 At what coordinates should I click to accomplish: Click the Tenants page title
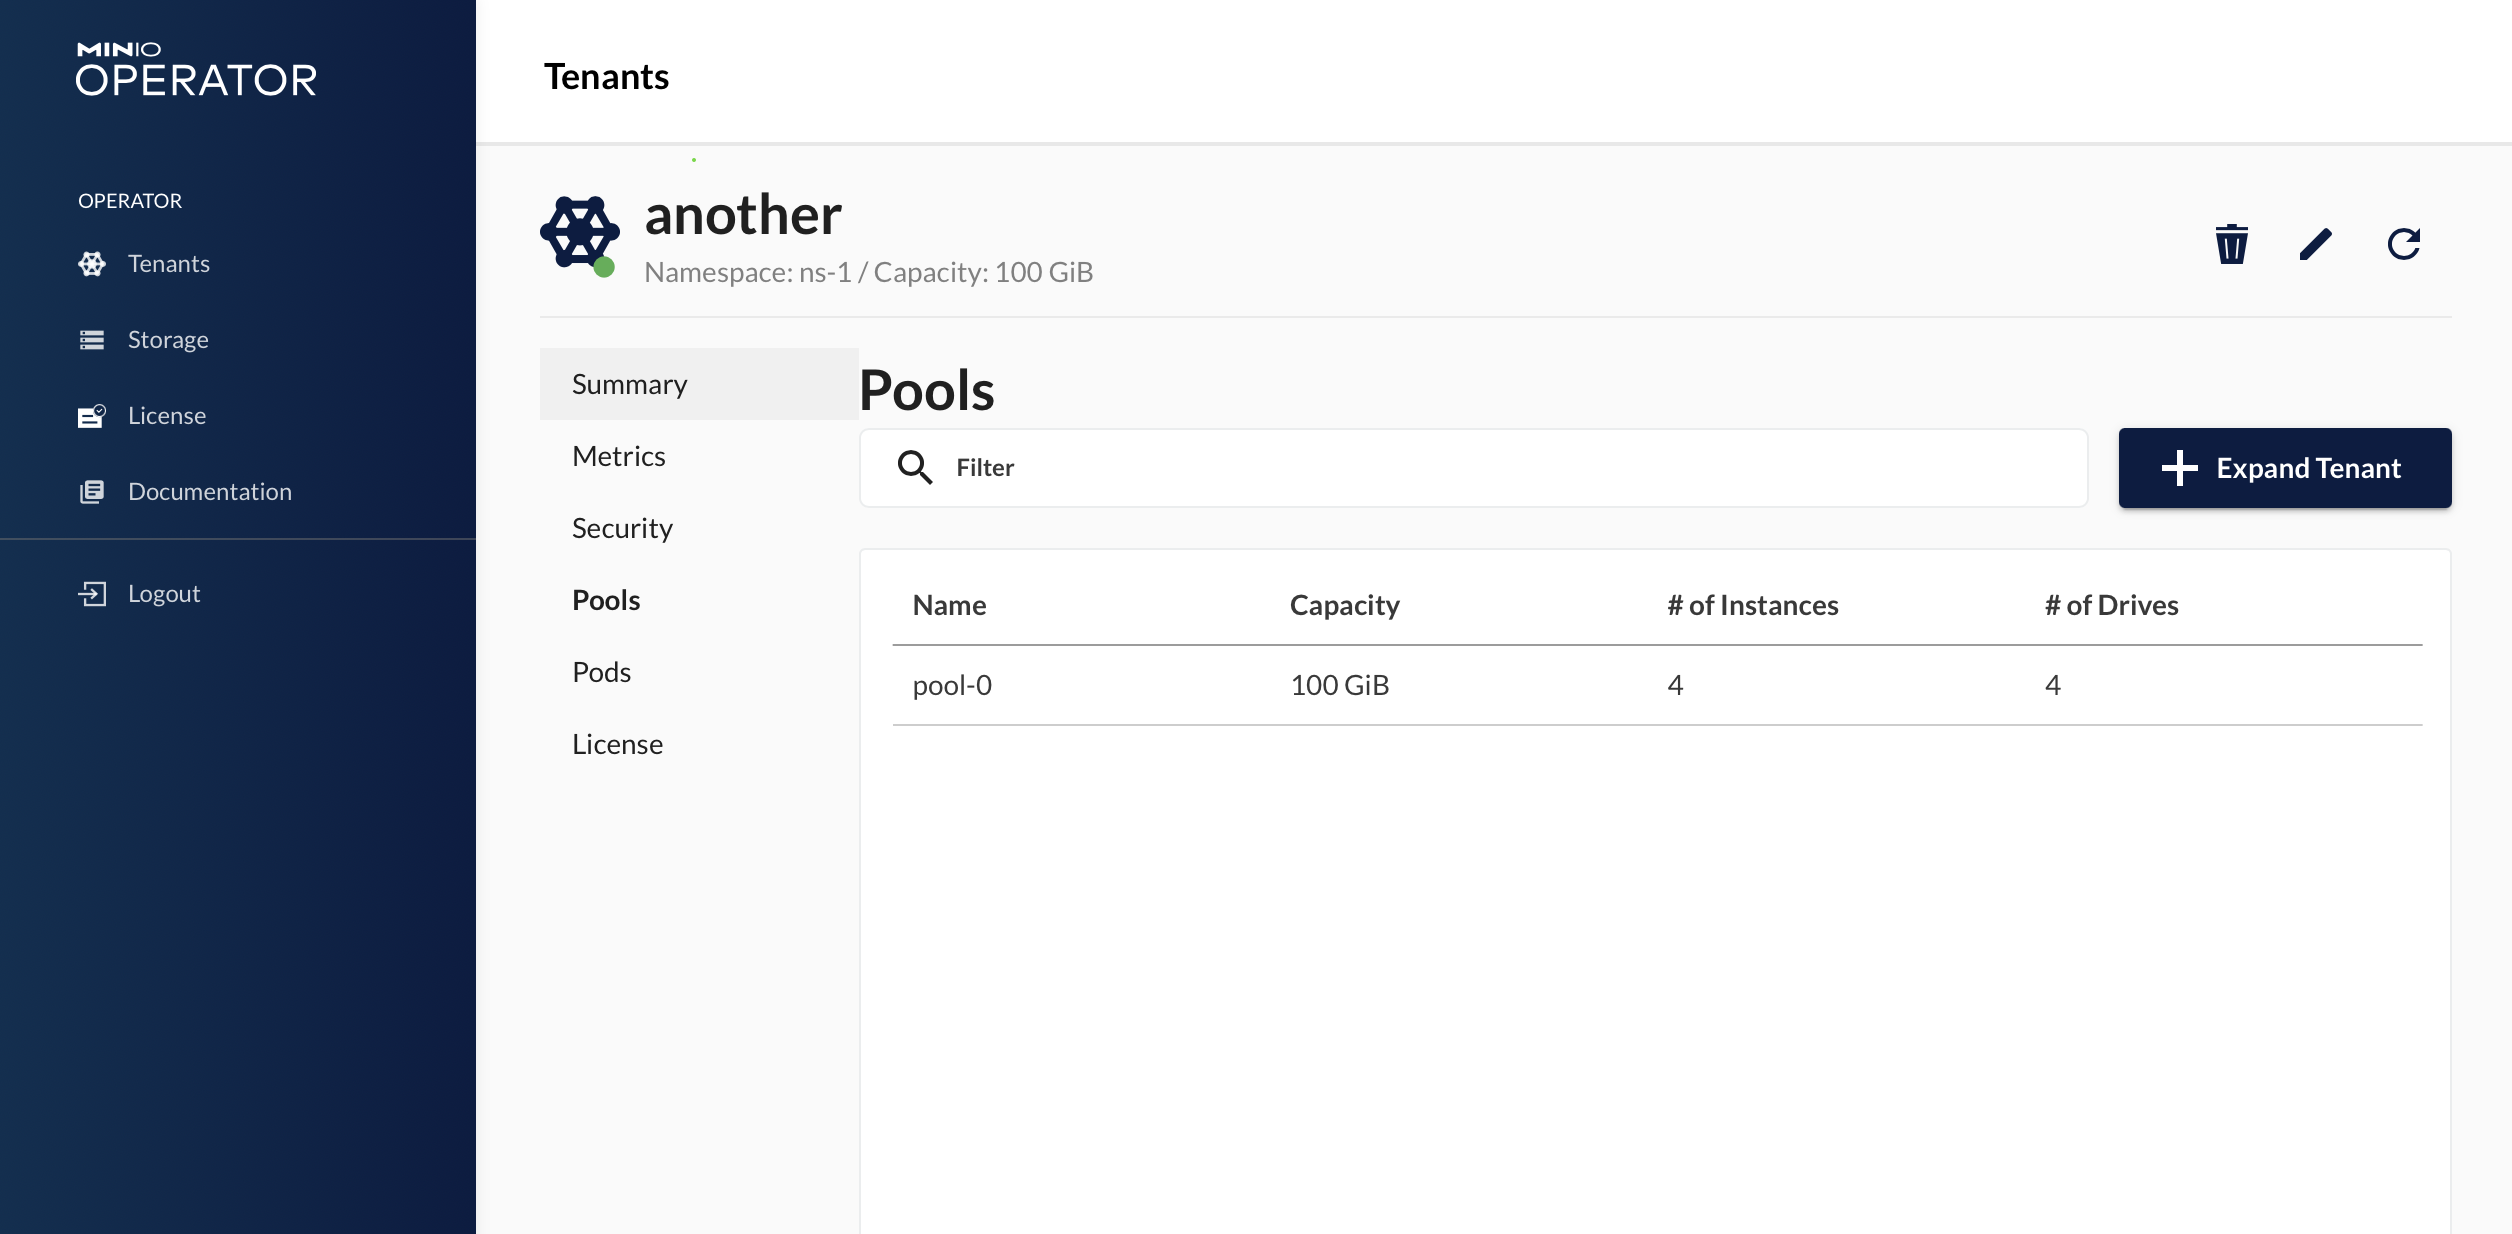tap(606, 76)
